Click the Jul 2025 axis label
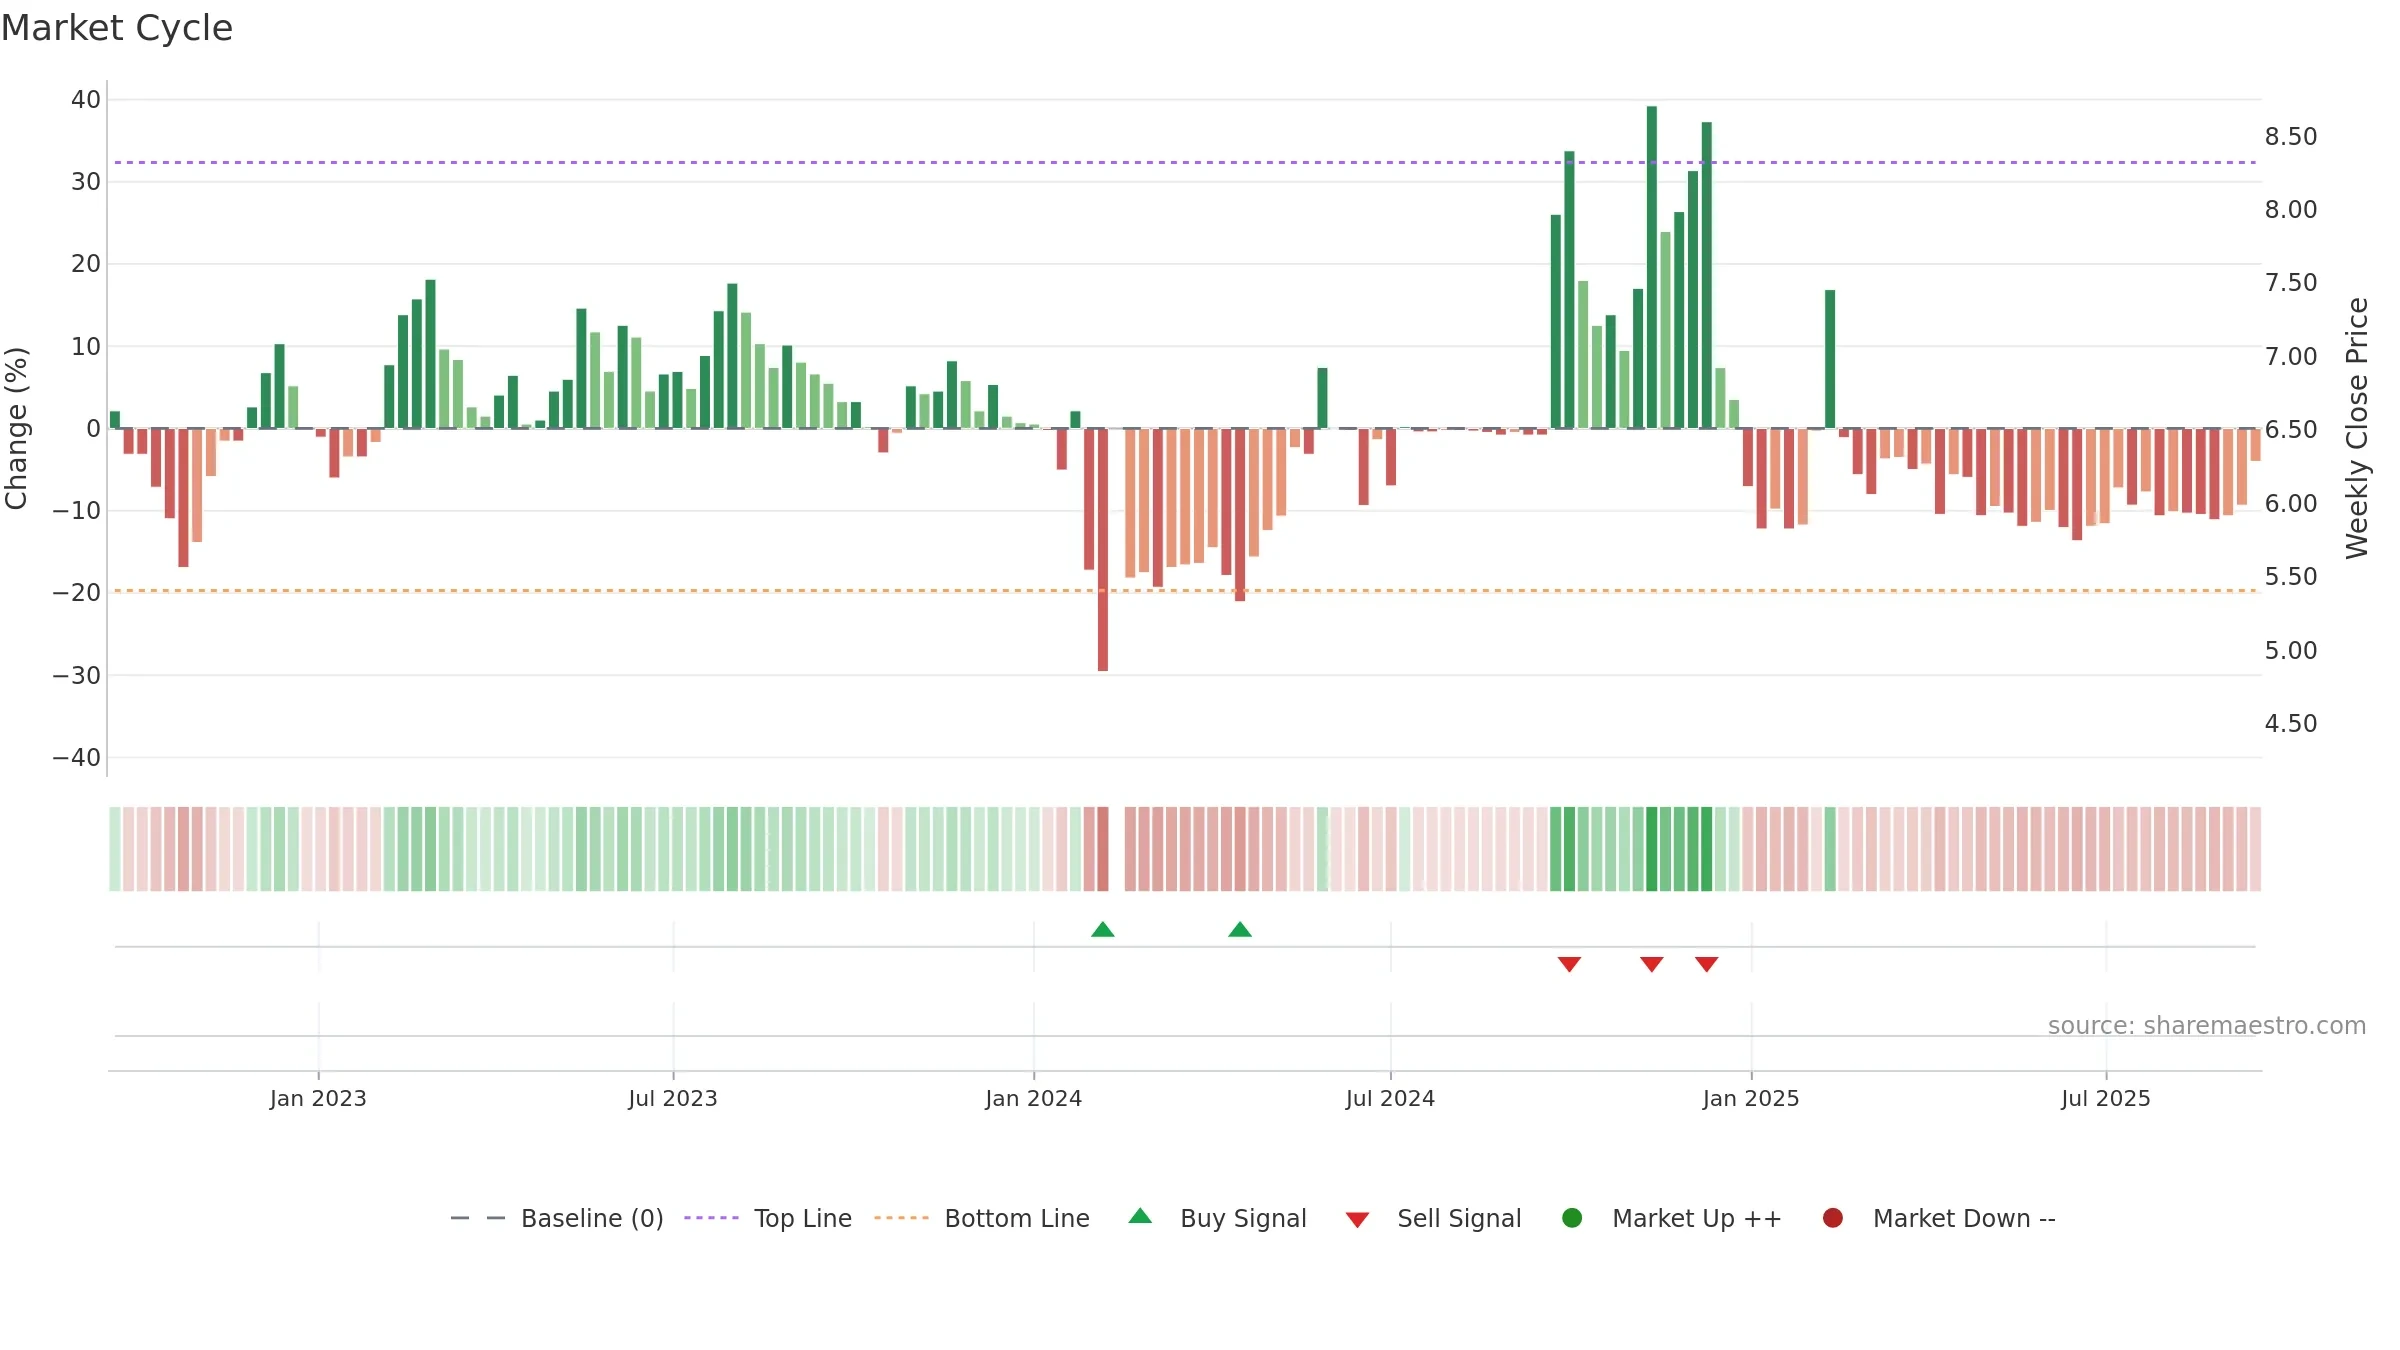Viewport: 2400px width, 1350px height. pyautogui.click(x=2106, y=1099)
